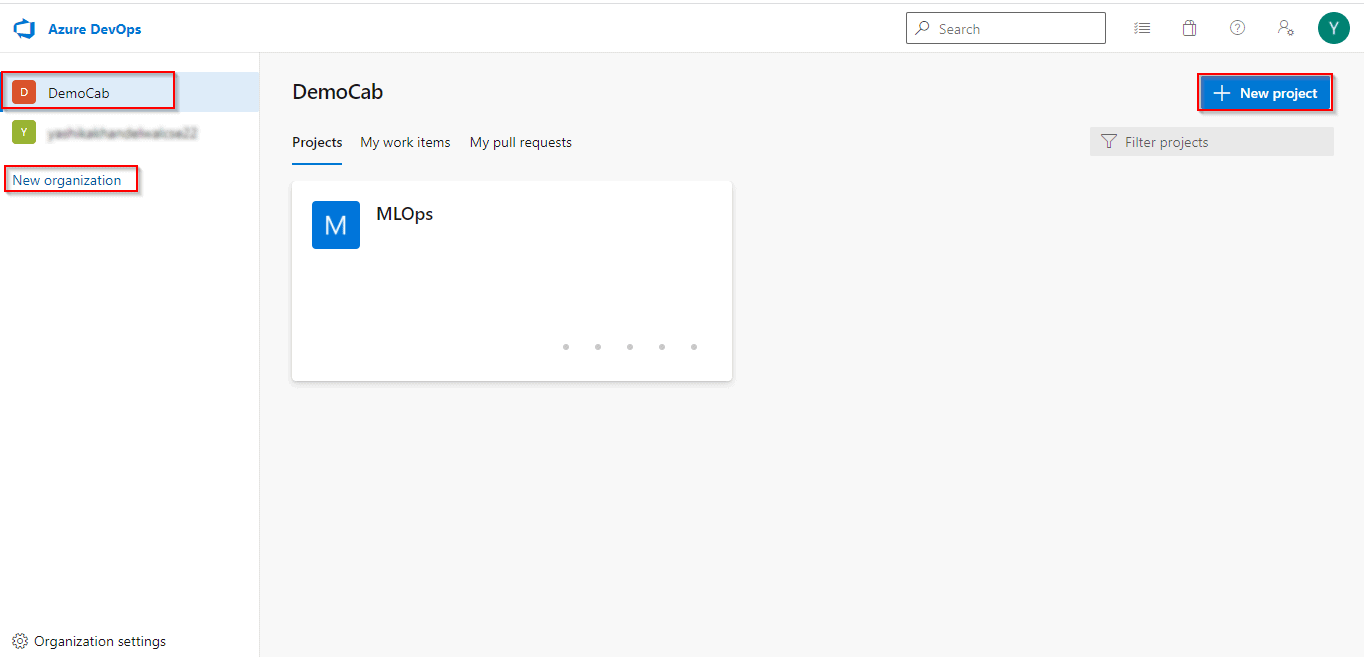Select the DemoCab organization avatar
Screen dimensions: 1364x657
(x=23, y=90)
